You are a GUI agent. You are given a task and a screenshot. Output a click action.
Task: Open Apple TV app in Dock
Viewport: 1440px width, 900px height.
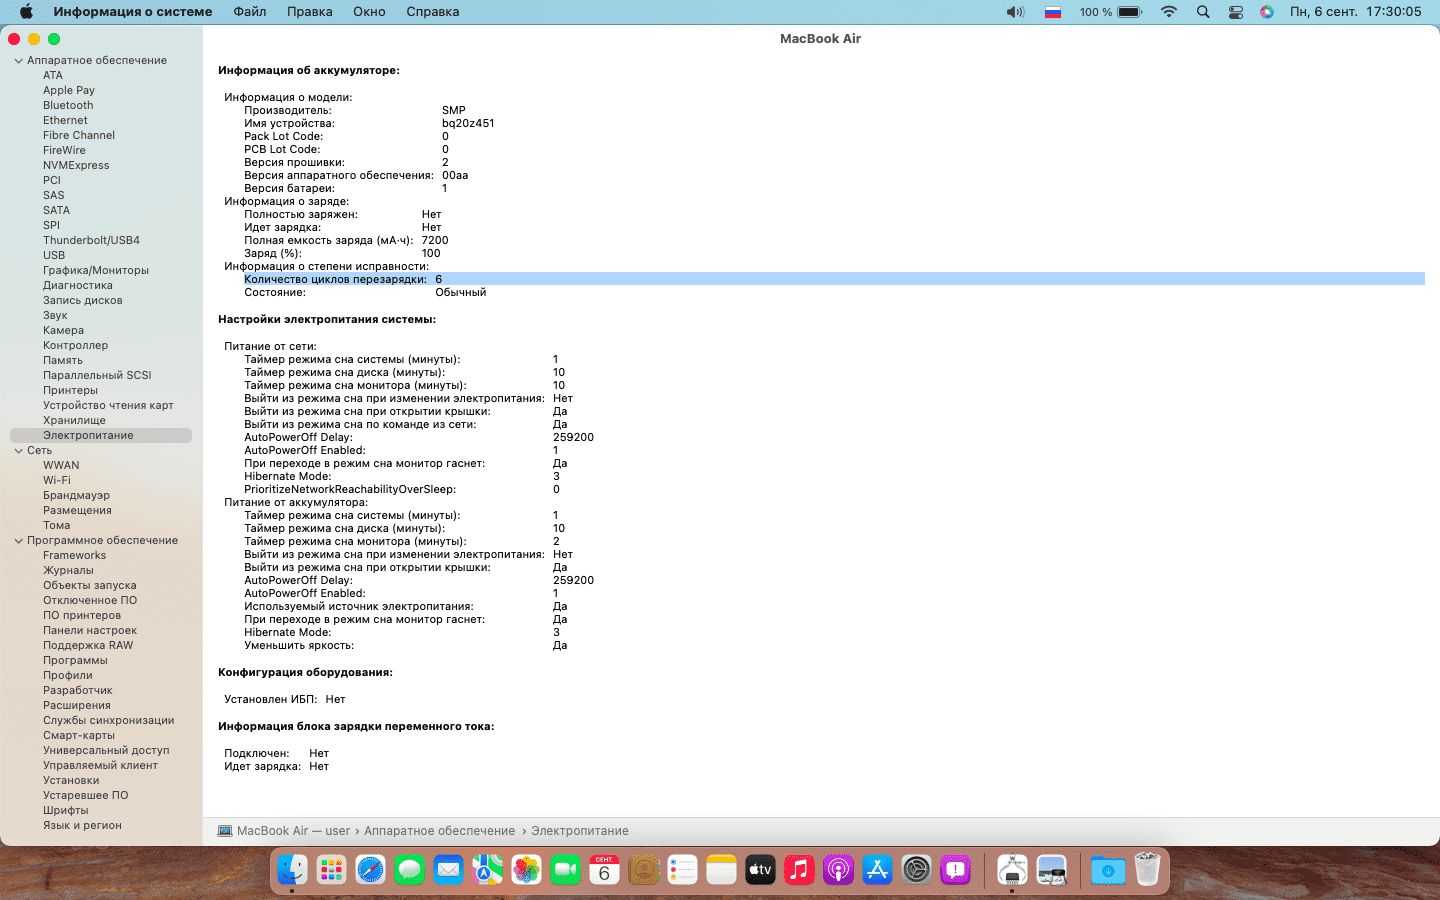coord(760,870)
